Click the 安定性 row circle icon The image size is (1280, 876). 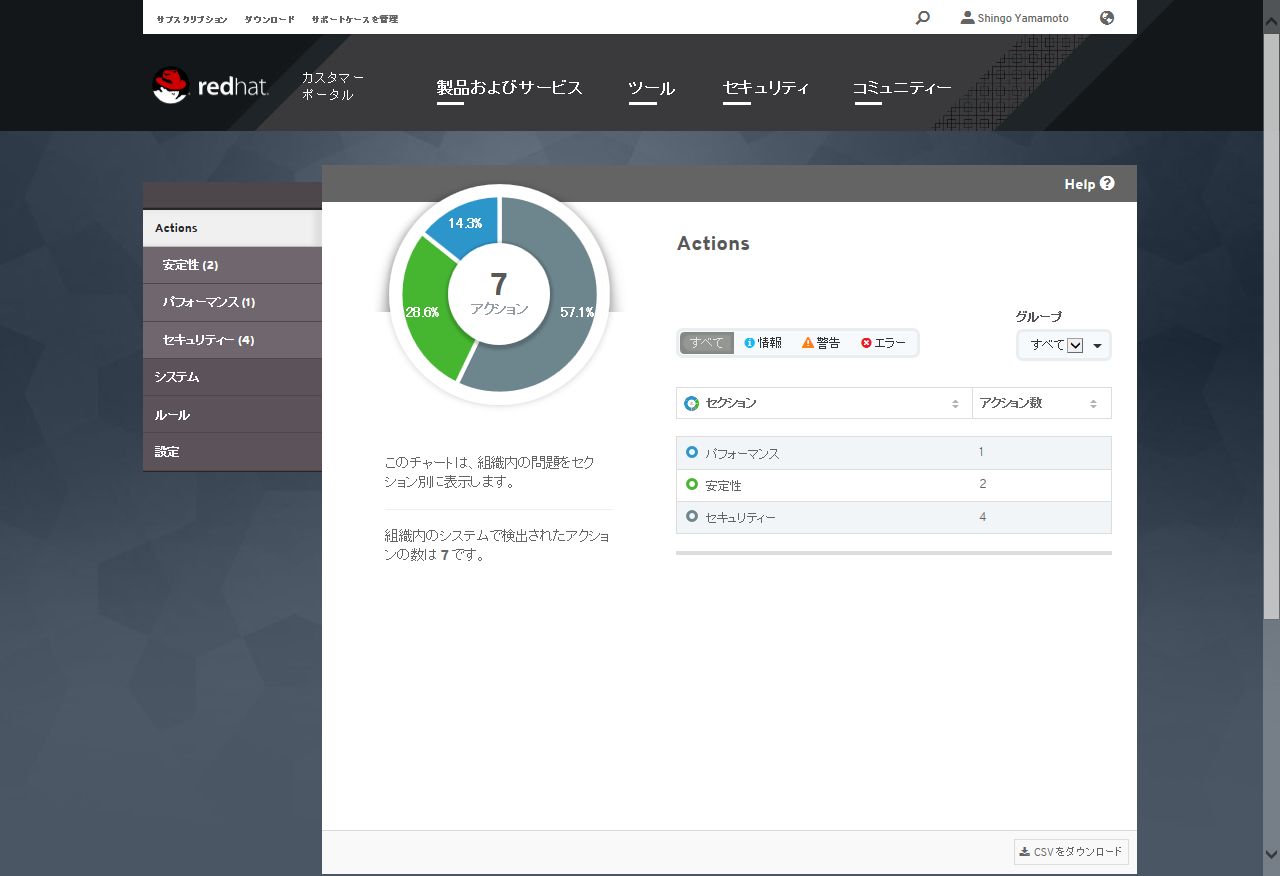(692, 485)
